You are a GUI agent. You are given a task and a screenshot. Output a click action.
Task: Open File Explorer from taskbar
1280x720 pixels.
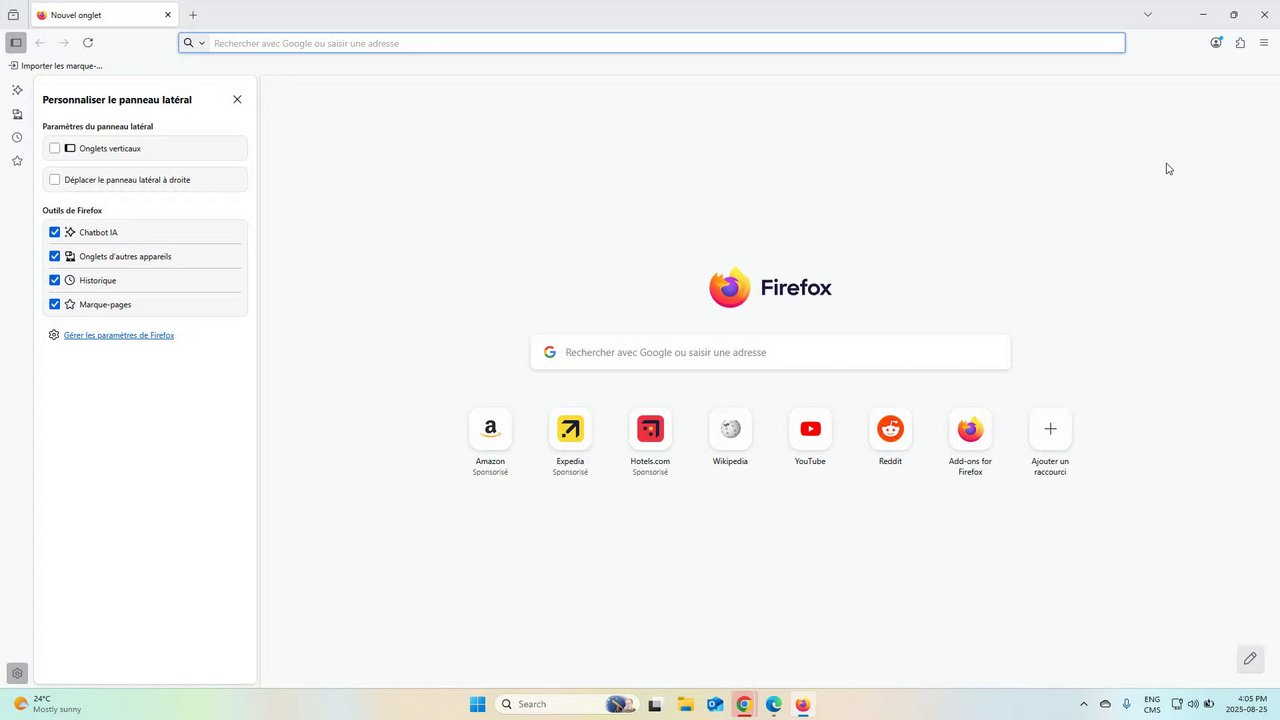tap(685, 704)
